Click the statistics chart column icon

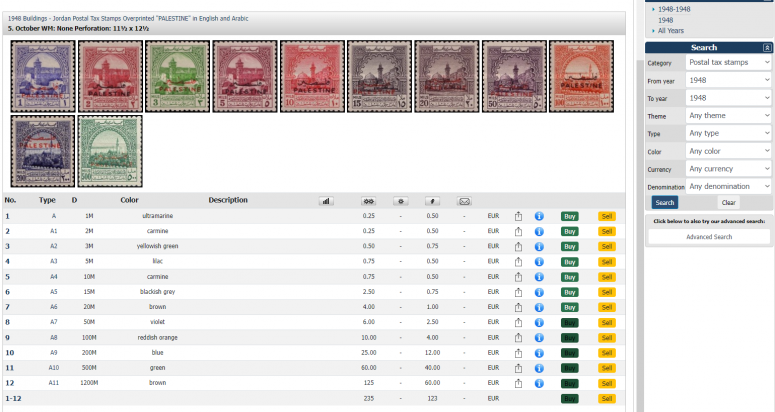click(x=326, y=201)
